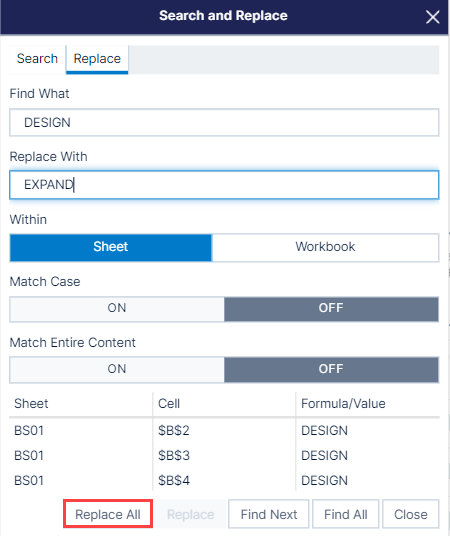This screenshot has height=536, width=450.
Task: Click the Replace All button
Action: click(x=108, y=514)
